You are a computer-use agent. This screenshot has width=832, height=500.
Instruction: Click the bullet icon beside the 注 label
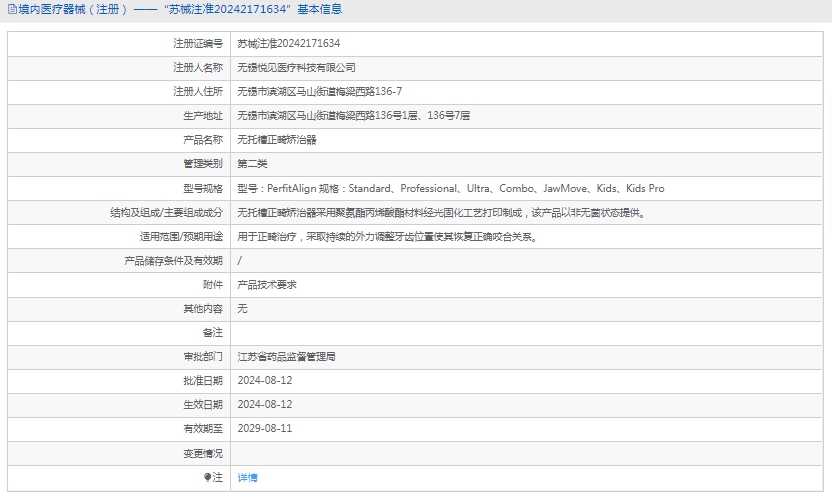[208, 478]
